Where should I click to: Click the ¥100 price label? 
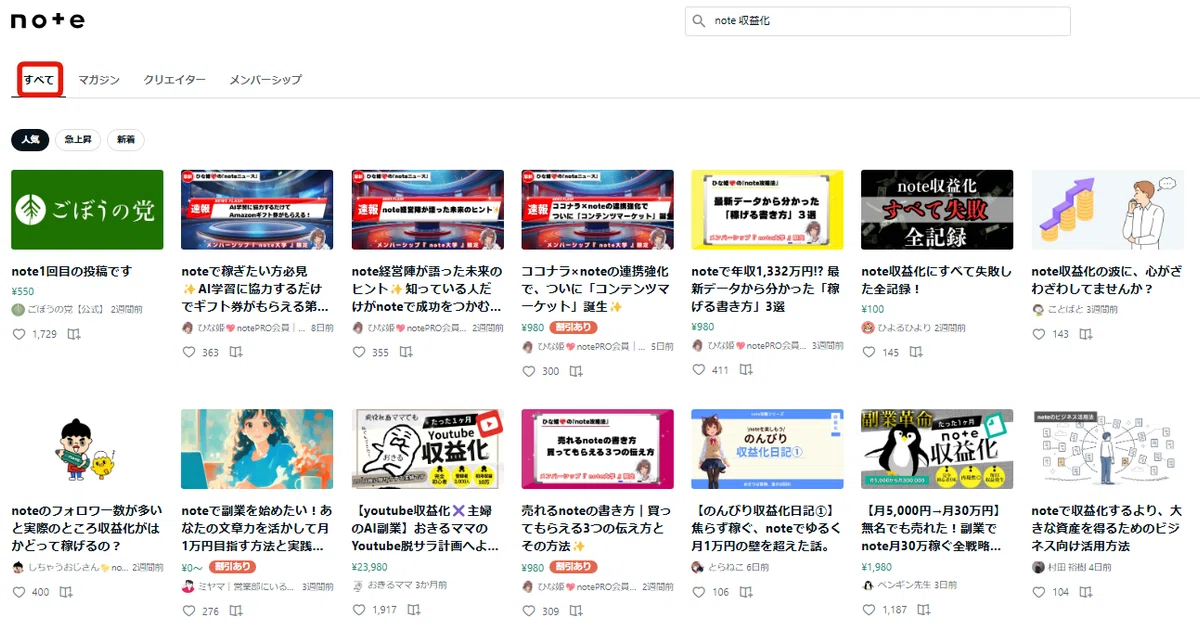(x=873, y=309)
